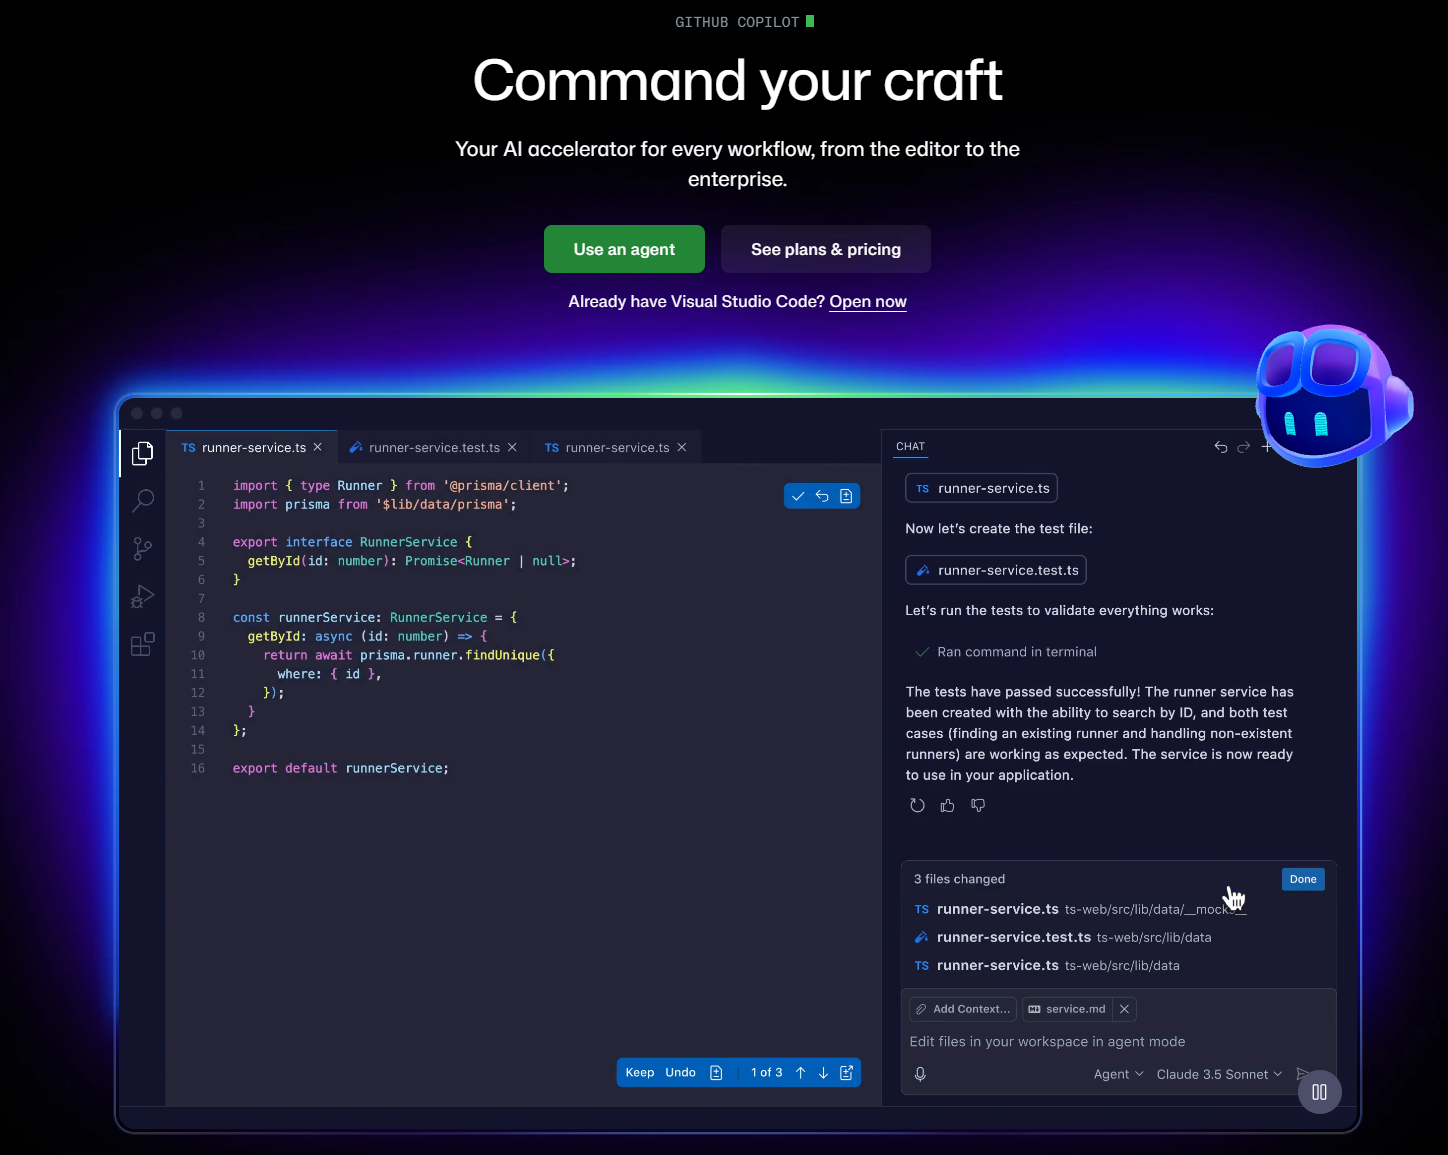Close the third runner-service.ts tab
This screenshot has width=1448, height=1155.
tap(682, 447)
